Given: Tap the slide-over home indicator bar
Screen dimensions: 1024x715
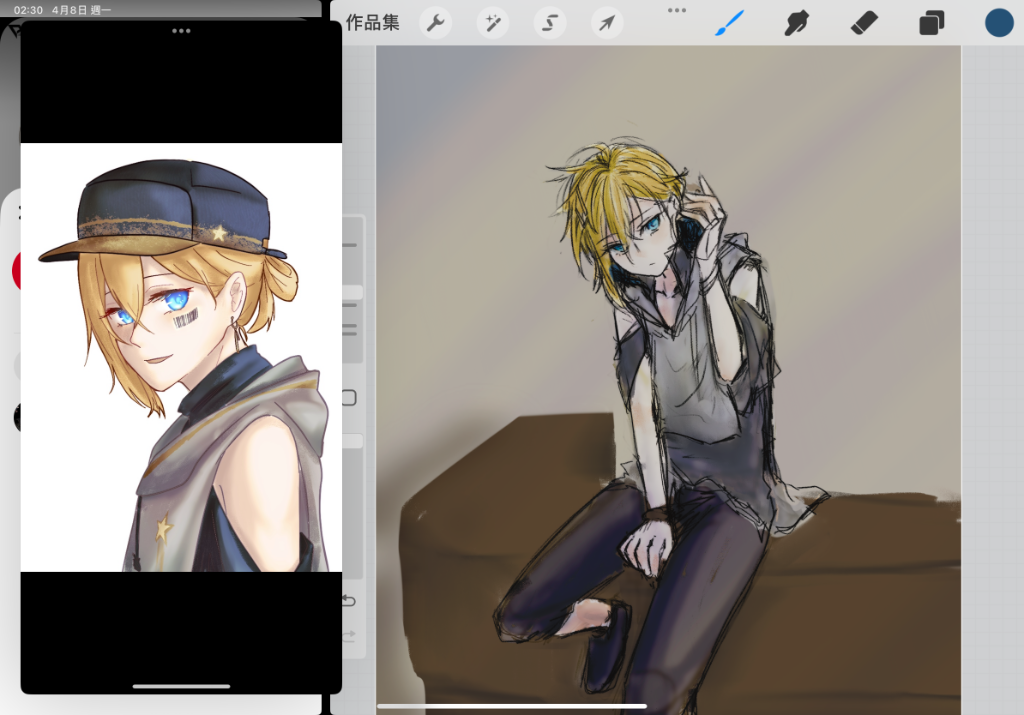Looking at the screenshot, I should tap(181, 686).
